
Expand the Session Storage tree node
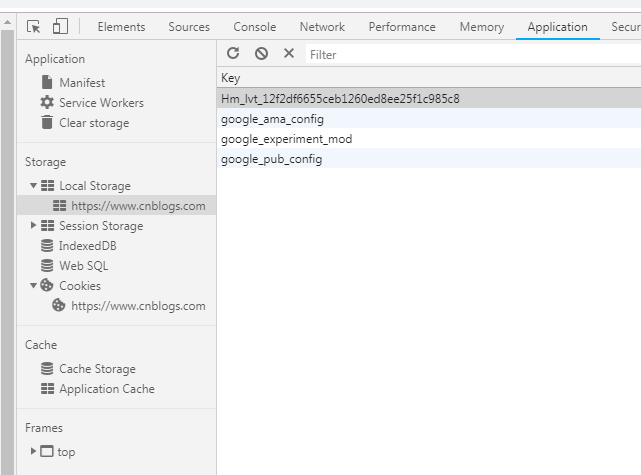tap(34, 226)
